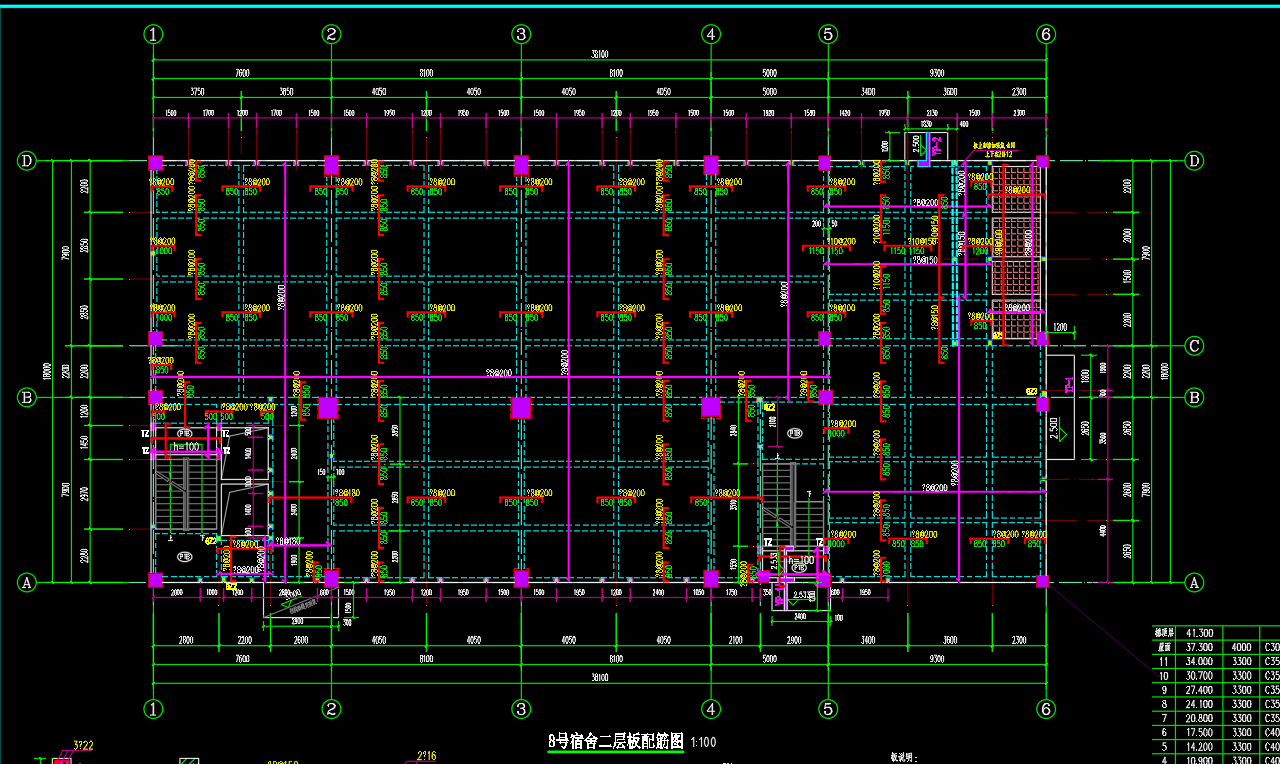Click the 1200 dimension near axis C
1280x764 pixels.
pos(1061,327)
